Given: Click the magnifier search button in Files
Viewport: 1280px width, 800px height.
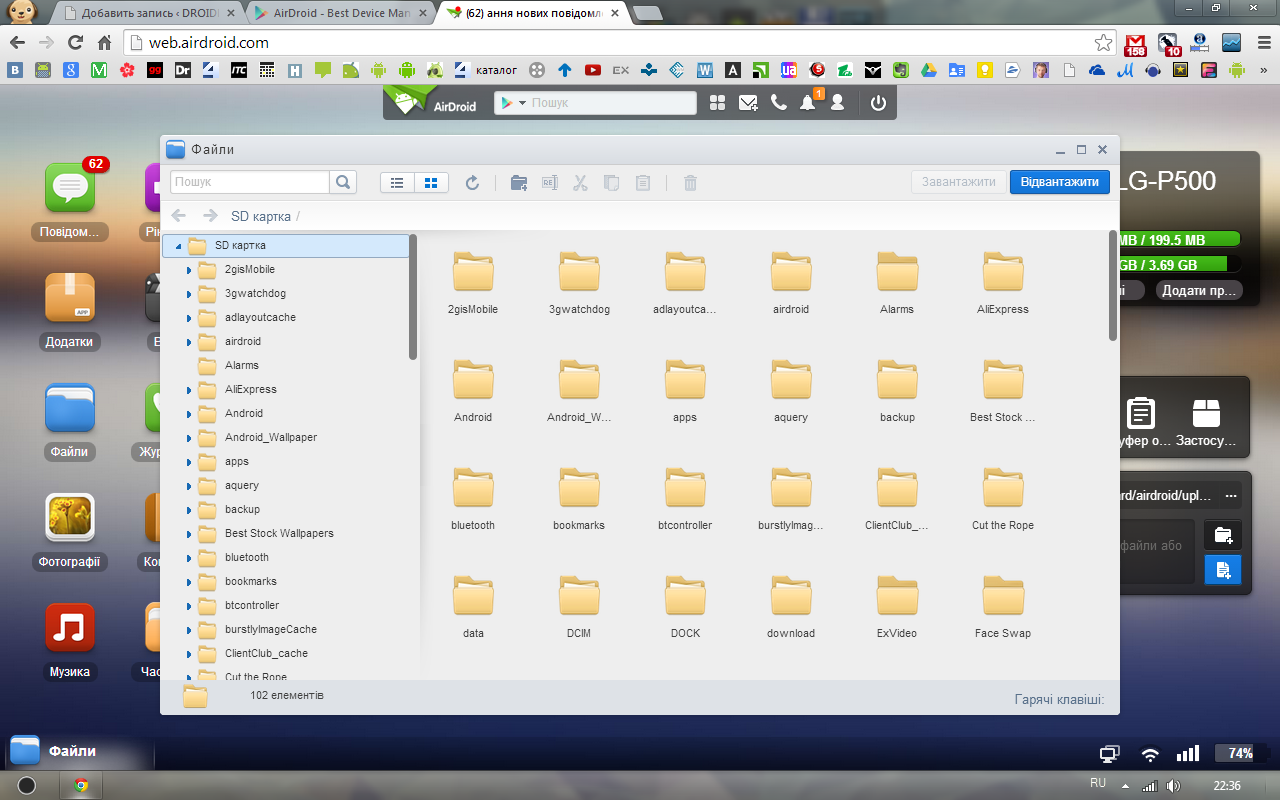Looking at the screenshot, I should (343, 182).
